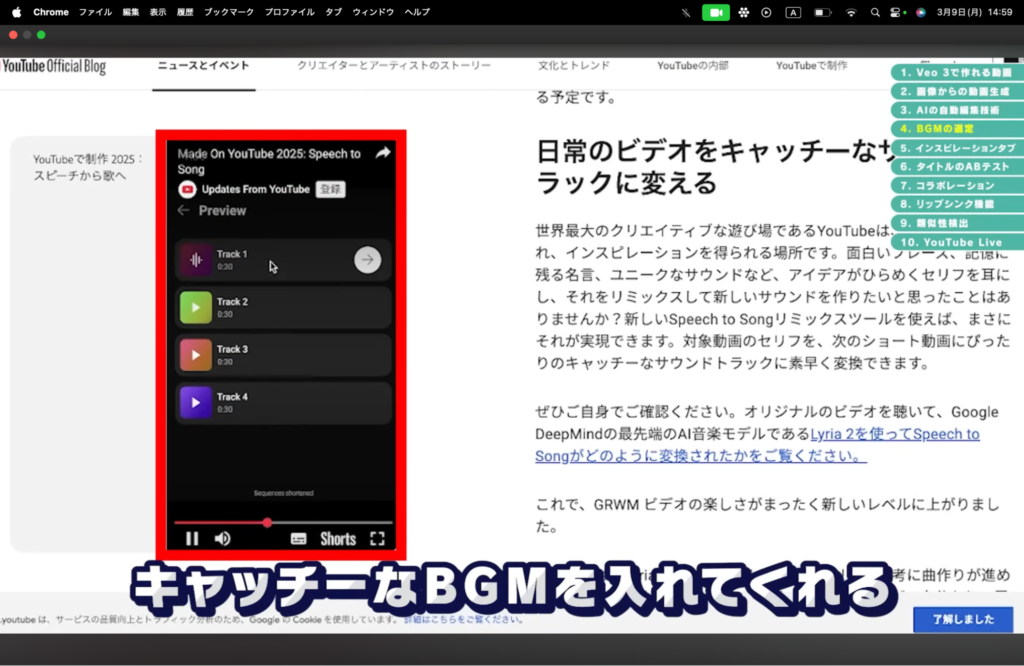The width and height of the screenshot is (1024, 666).
Task: Click the back arrow beside Preview
Action: pyautogui.click(x=183, y=211)
